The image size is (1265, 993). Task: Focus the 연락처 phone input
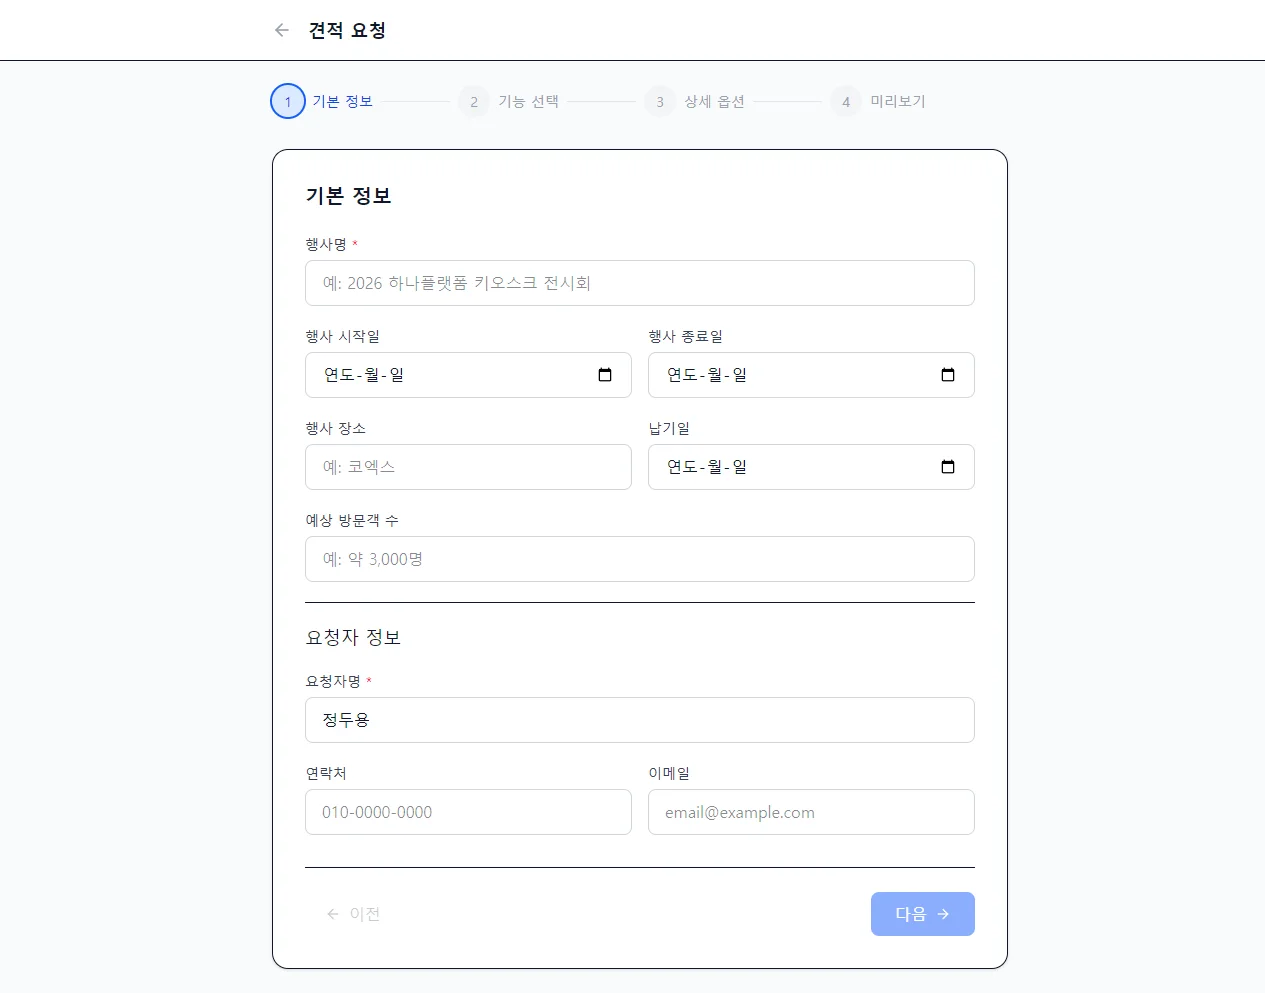(468, 812)
